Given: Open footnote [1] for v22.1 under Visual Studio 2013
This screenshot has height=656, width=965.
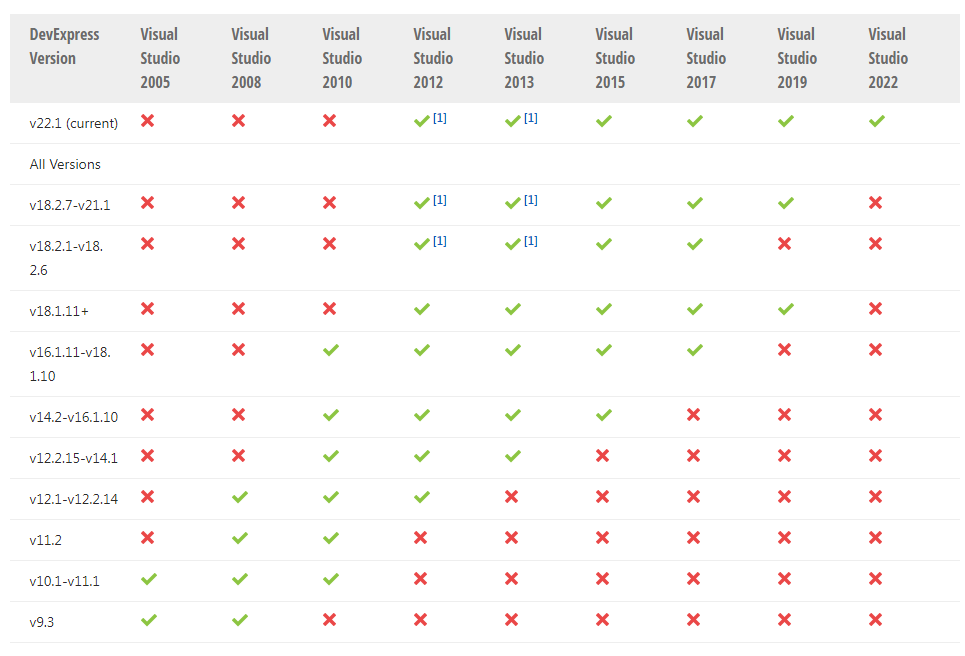Looking at the screenshot, I should pyautogui.click(x=531, y=118).
